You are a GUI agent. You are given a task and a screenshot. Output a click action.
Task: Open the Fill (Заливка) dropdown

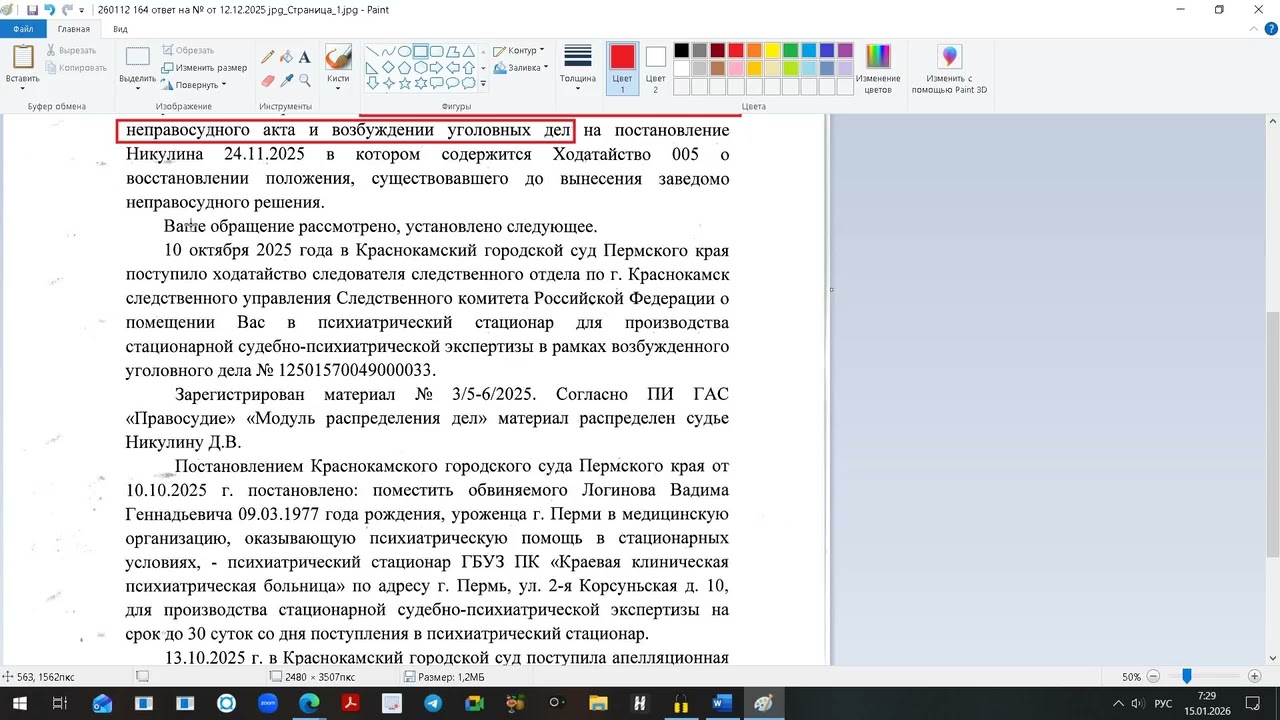(x=521, y=67)
